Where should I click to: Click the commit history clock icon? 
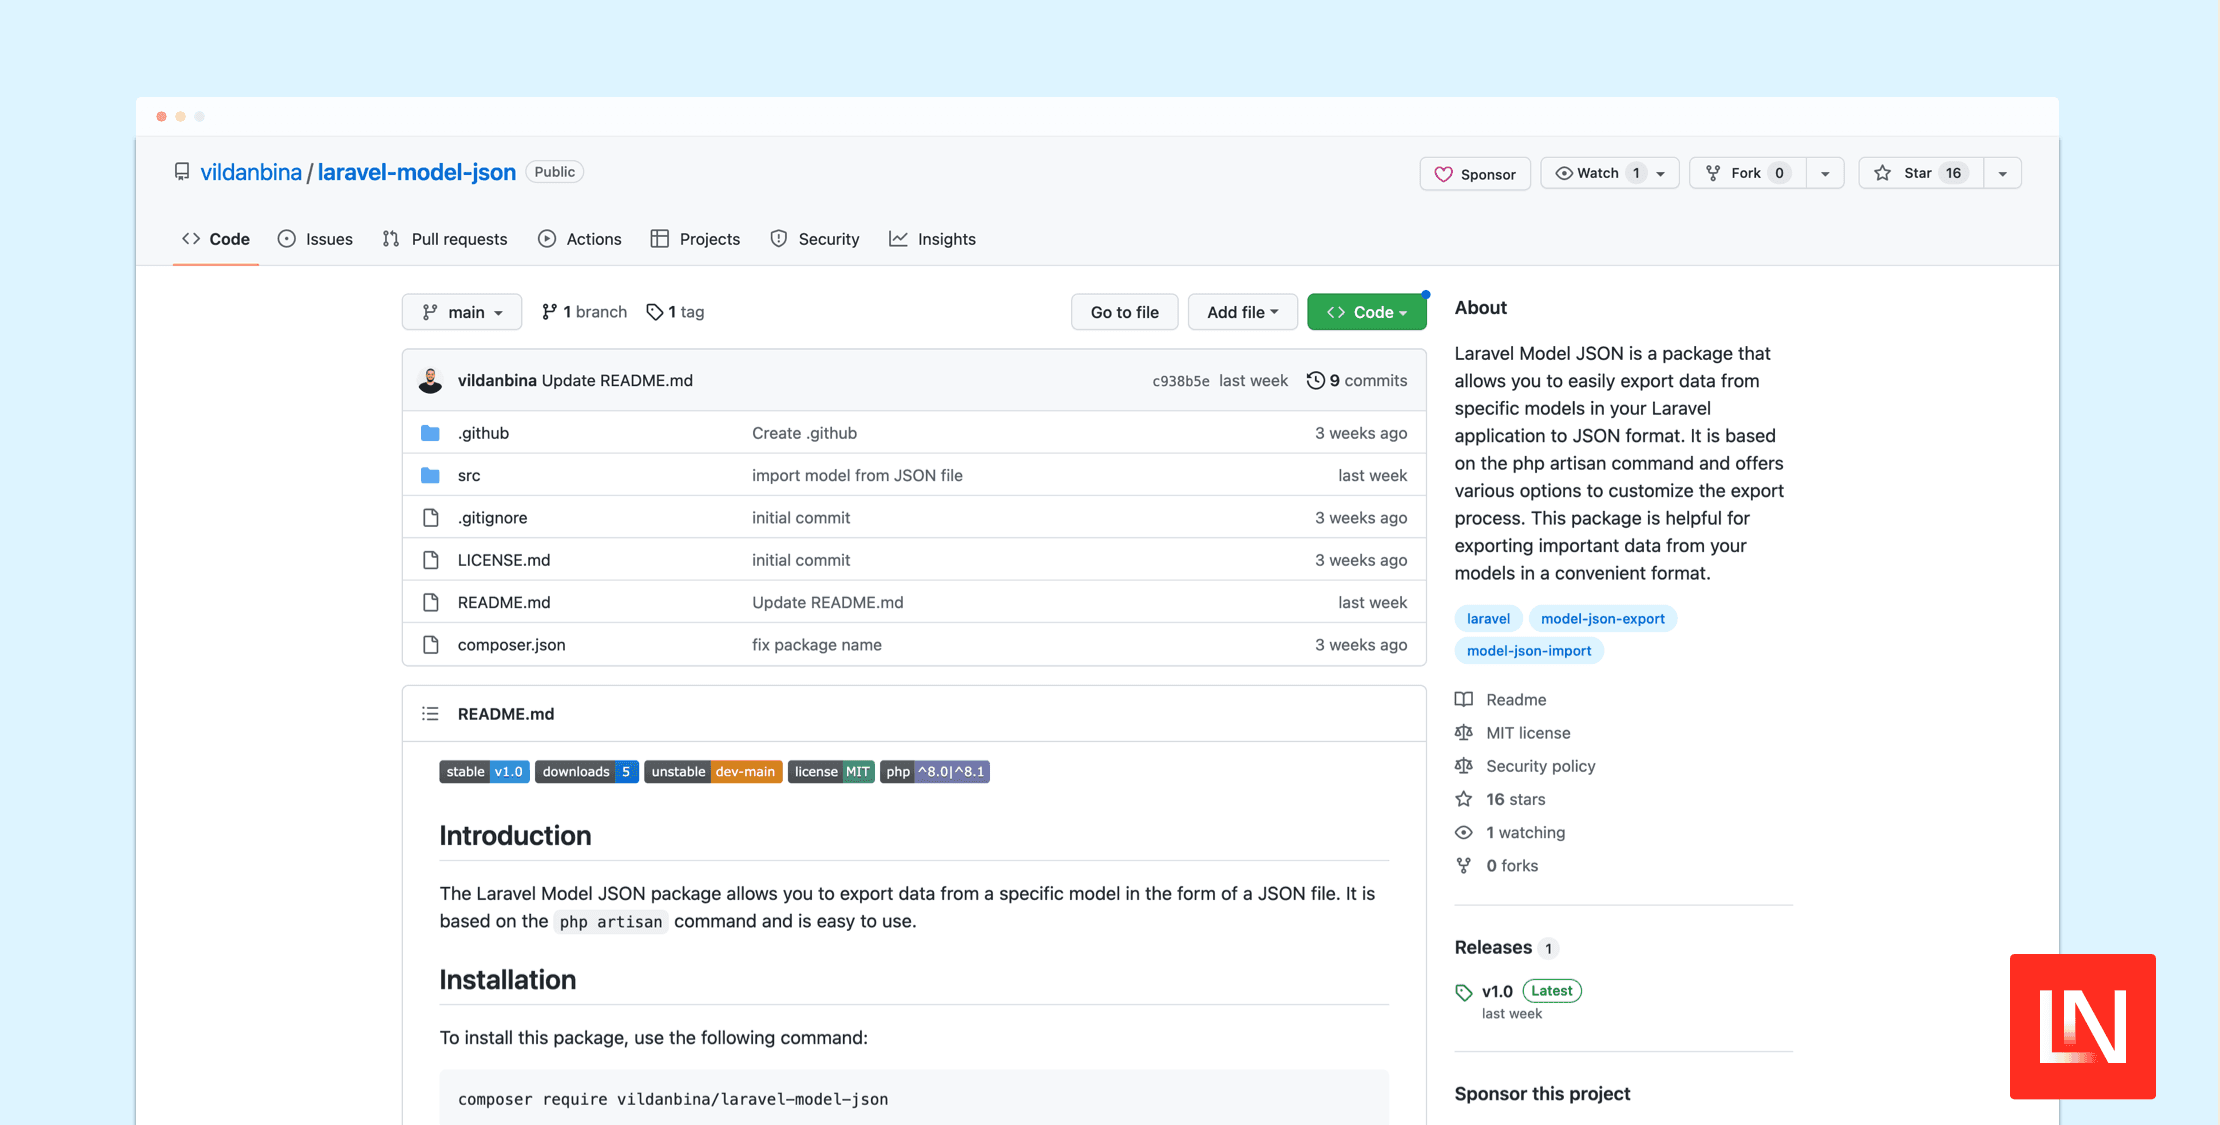[x=1316, y=380]
